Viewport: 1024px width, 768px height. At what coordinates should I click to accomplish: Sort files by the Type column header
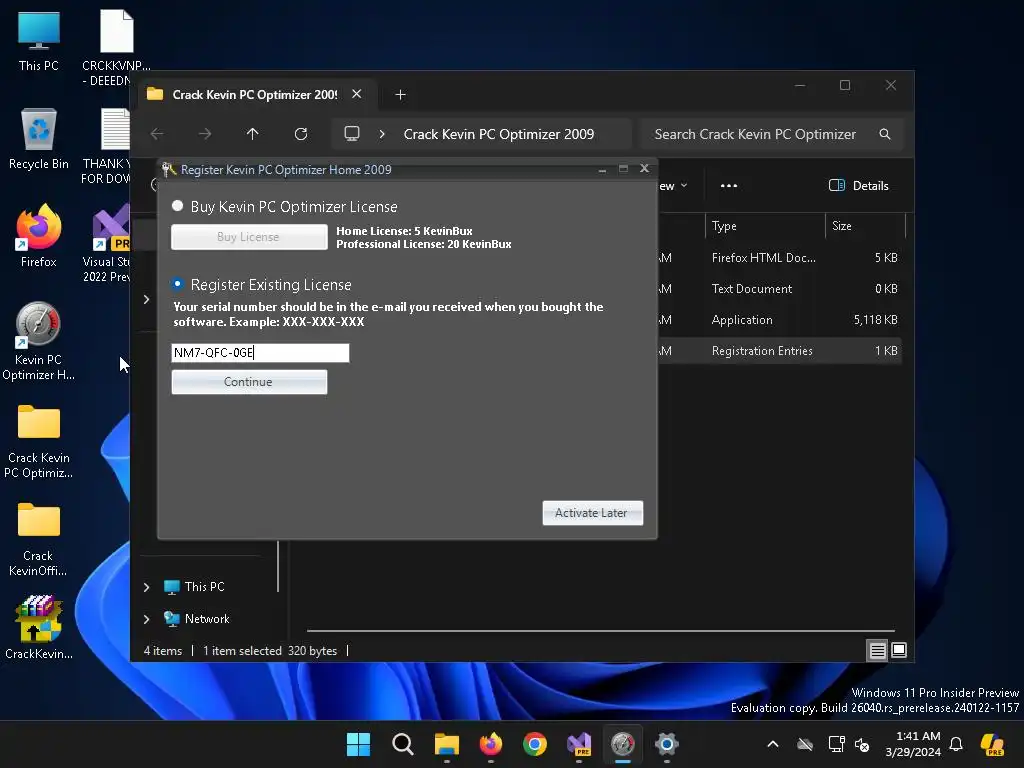(x=764, y=226)
